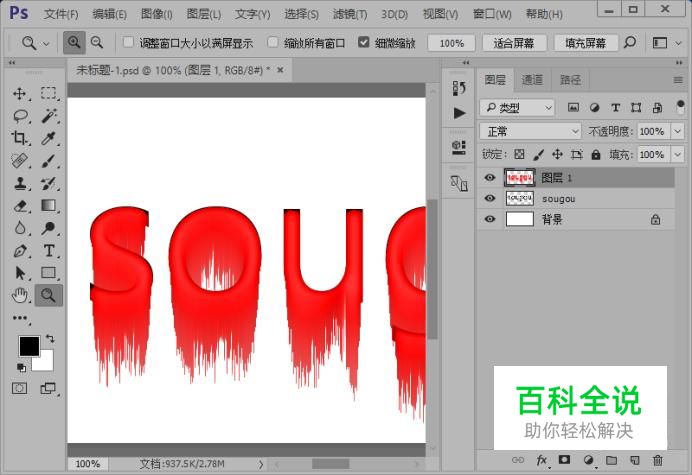
Task: Add a layer mask
Action: coord(564,460)
